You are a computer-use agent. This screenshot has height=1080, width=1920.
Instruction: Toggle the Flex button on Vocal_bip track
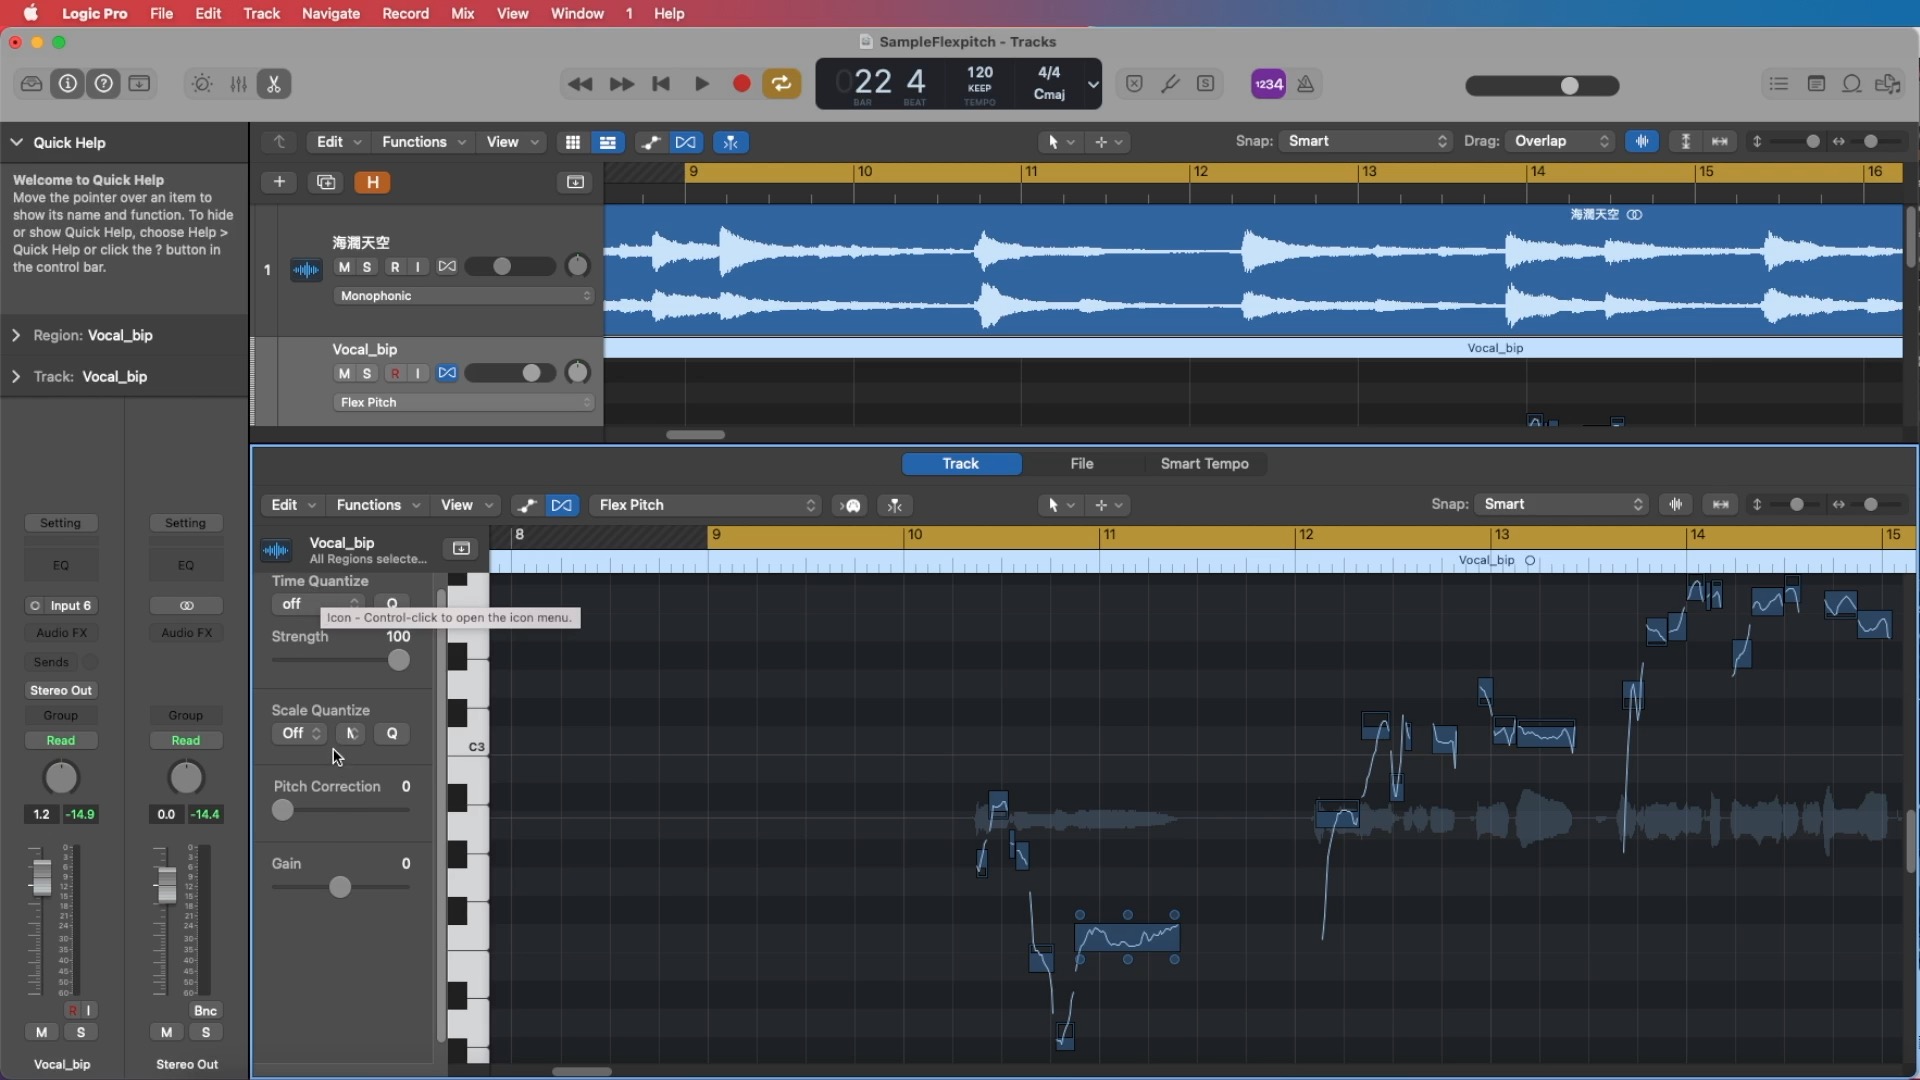point(447,373)
